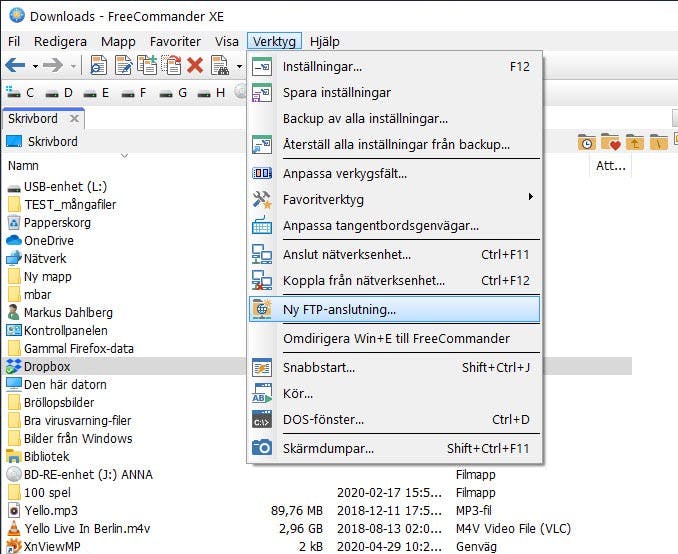Choose Omdirigera Win+E till FreeCommander
678x554 pixels.
(394, 339)
